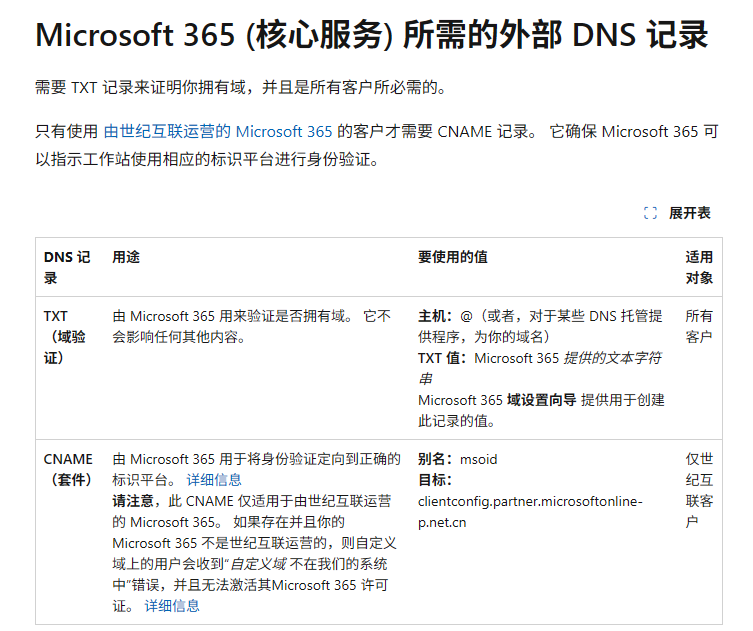Click the 要使用的值 column header
Viewport: 753px width, 631px height.
(453, 257)
